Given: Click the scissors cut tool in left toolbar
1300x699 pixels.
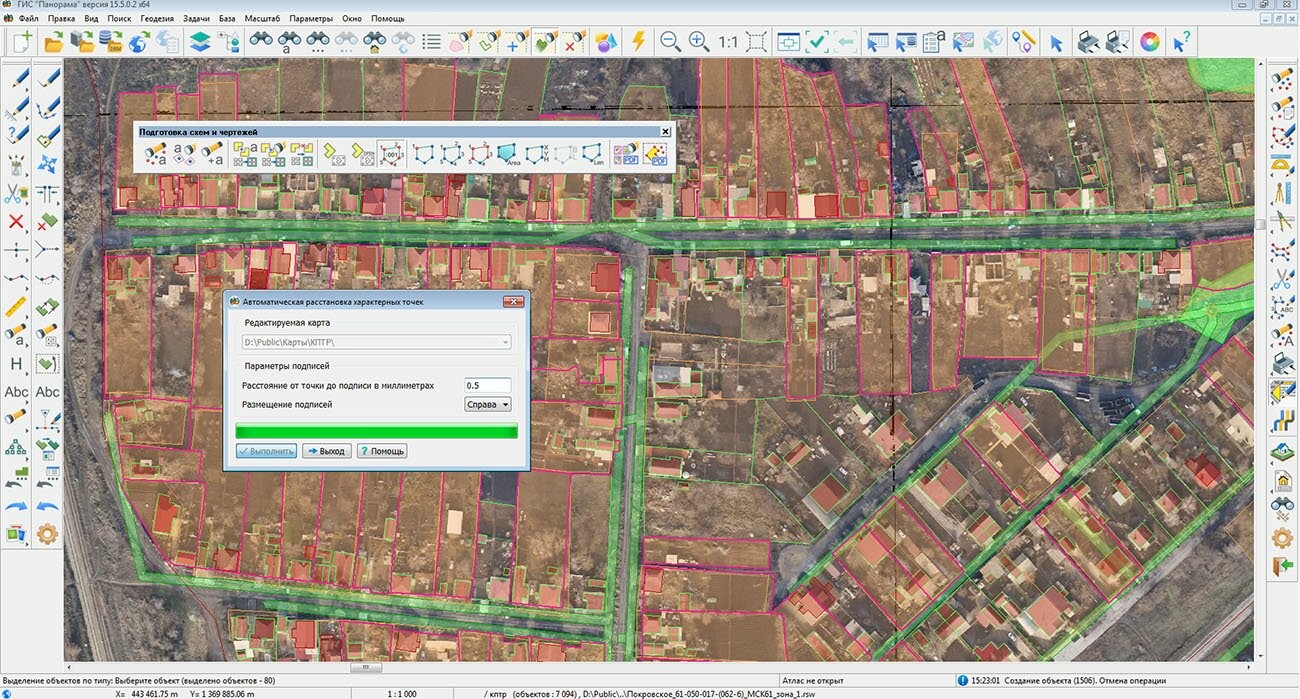Looking at the screenshot, I should coord(16,193).
